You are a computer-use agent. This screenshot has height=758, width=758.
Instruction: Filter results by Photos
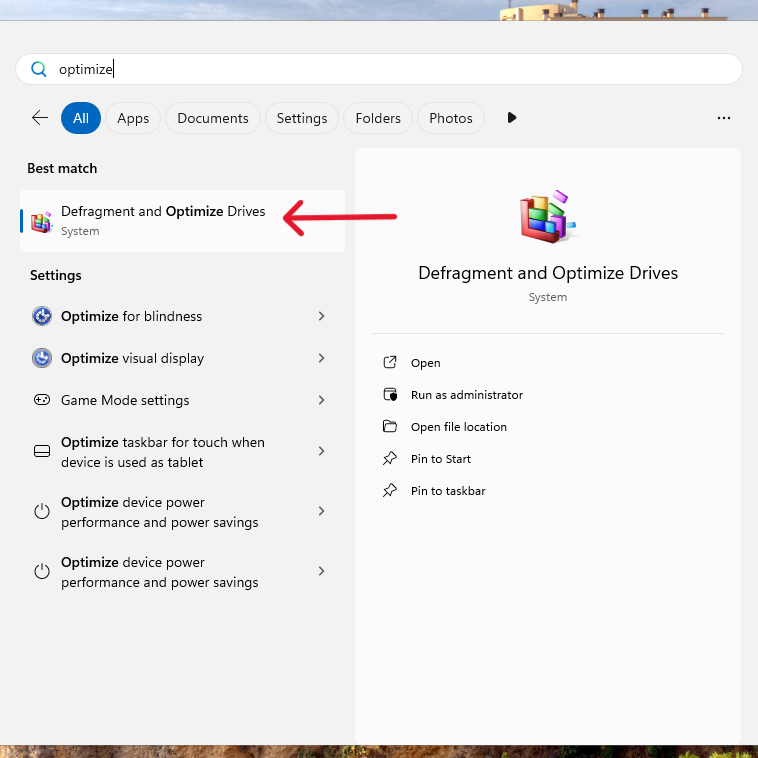pyautogui.click(x=450, y=118)
